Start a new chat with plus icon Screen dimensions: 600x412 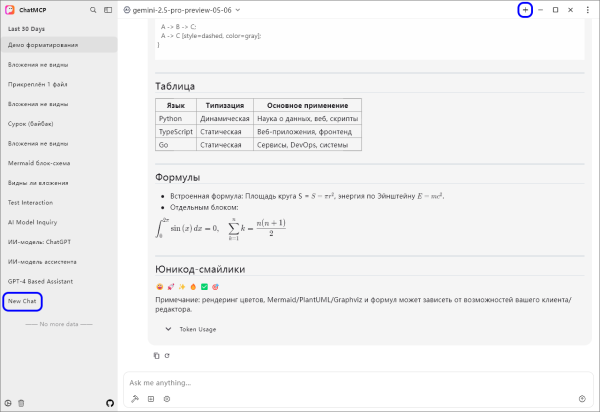pos(525,9)
